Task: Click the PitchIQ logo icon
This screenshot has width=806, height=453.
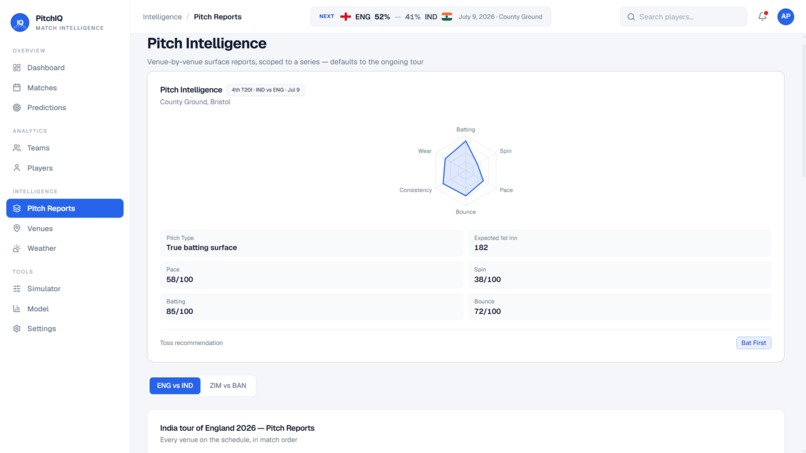Action: [x=20, y=23]
